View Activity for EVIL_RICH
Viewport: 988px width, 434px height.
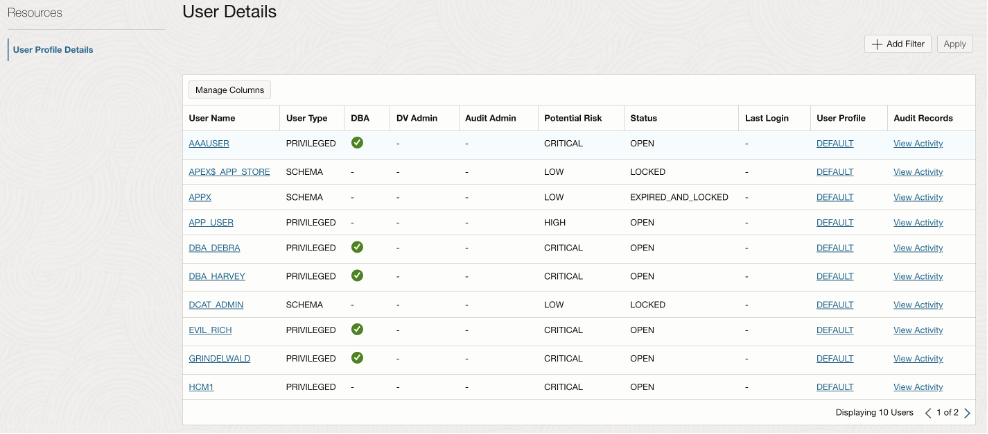pyautogui.click(x=918, y=330)
